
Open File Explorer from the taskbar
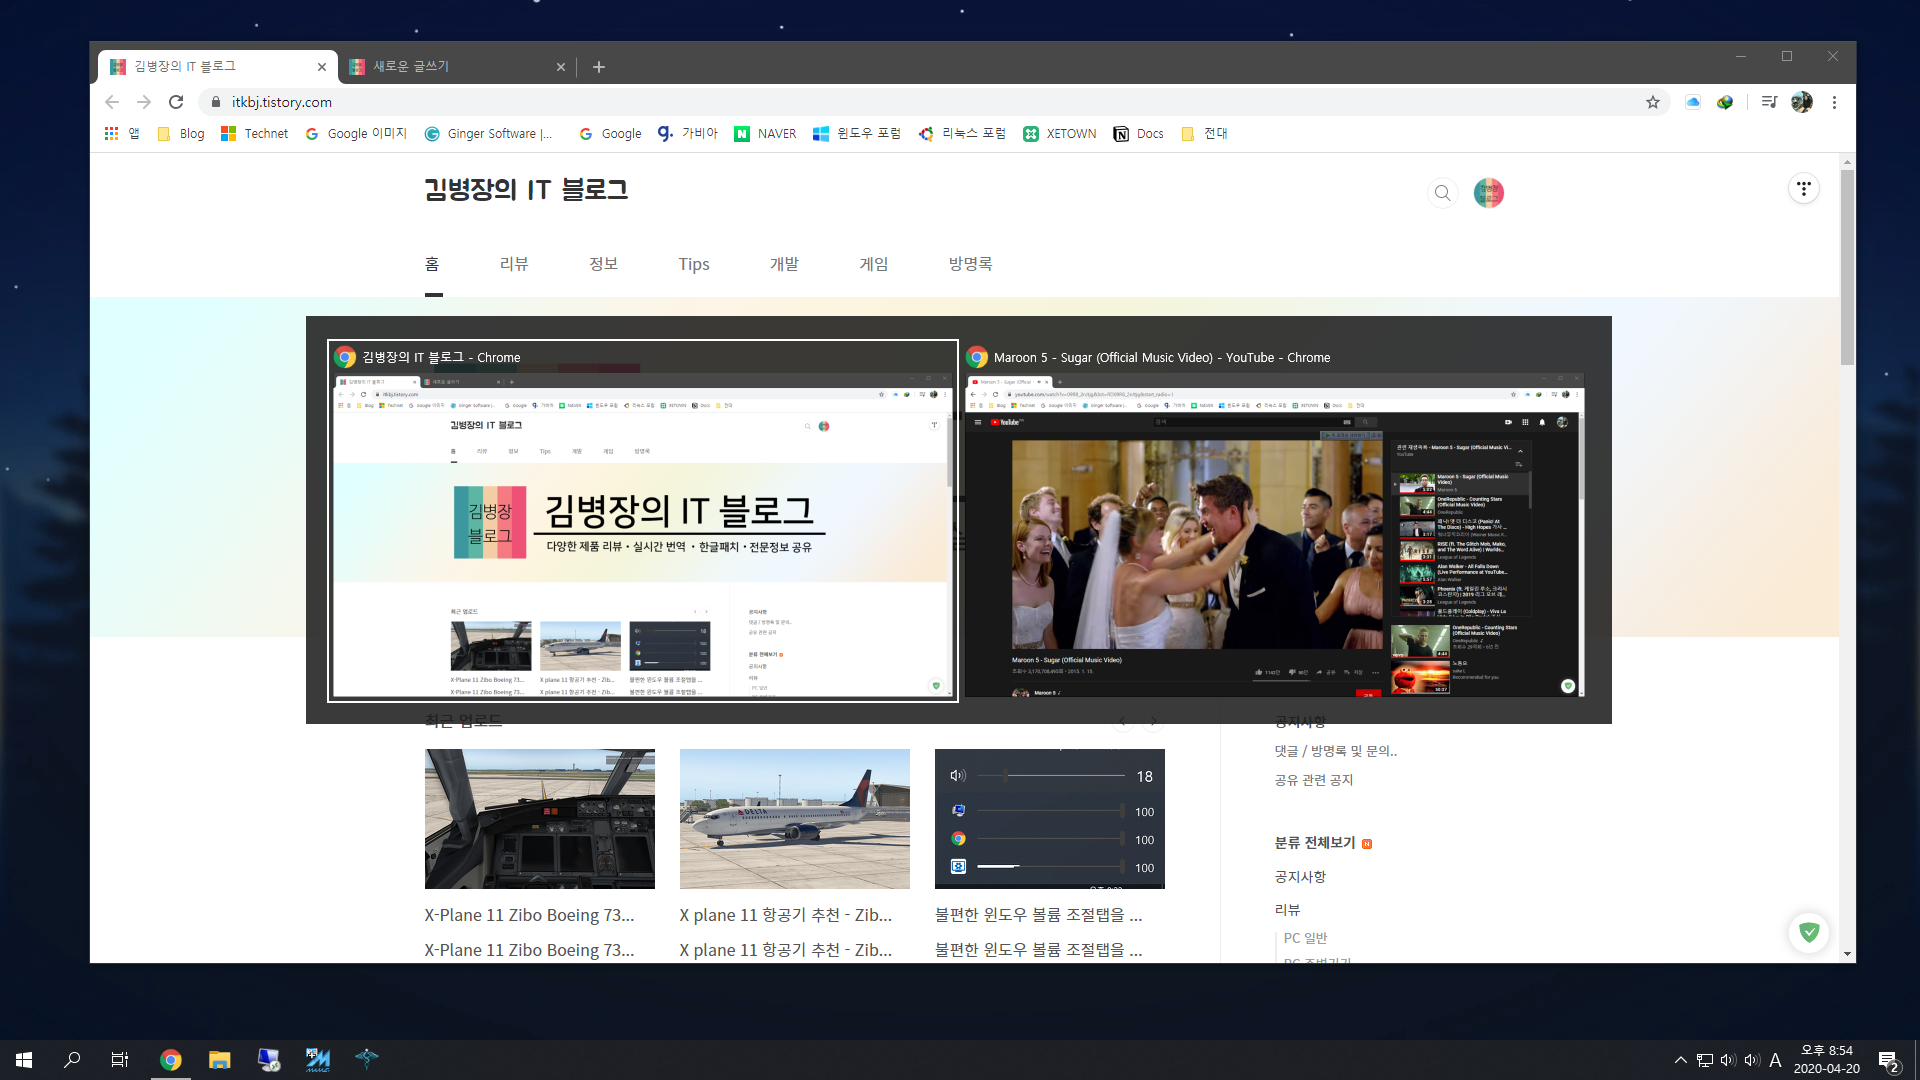[x=219, y=1060]
